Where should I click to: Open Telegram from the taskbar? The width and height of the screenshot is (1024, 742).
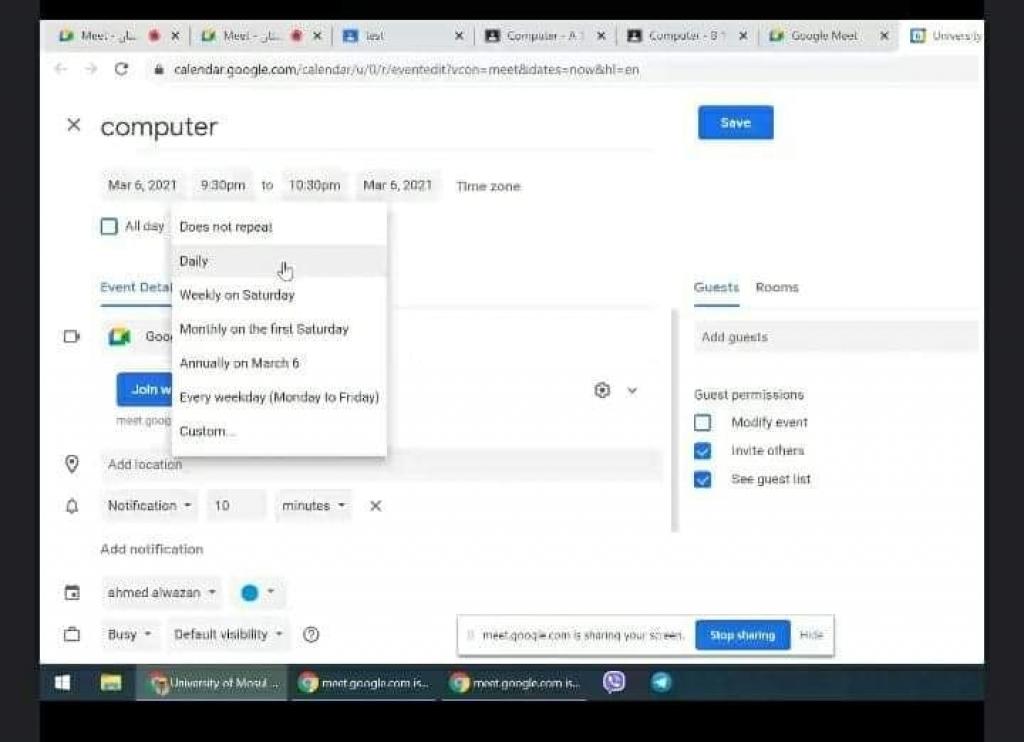pyautogui.click(x=661, y=682)
